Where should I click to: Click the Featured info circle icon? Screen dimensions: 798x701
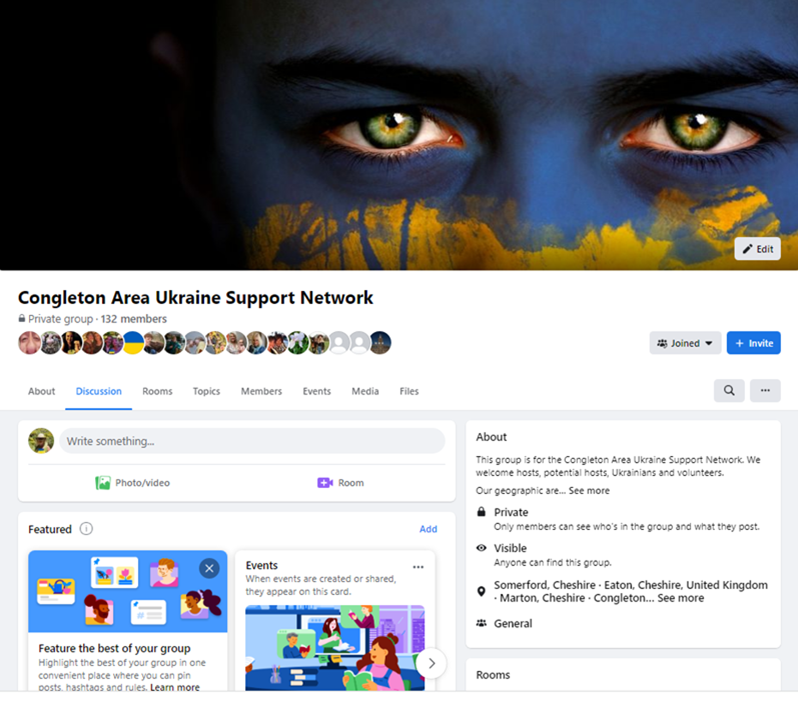[x=86, y=529]
